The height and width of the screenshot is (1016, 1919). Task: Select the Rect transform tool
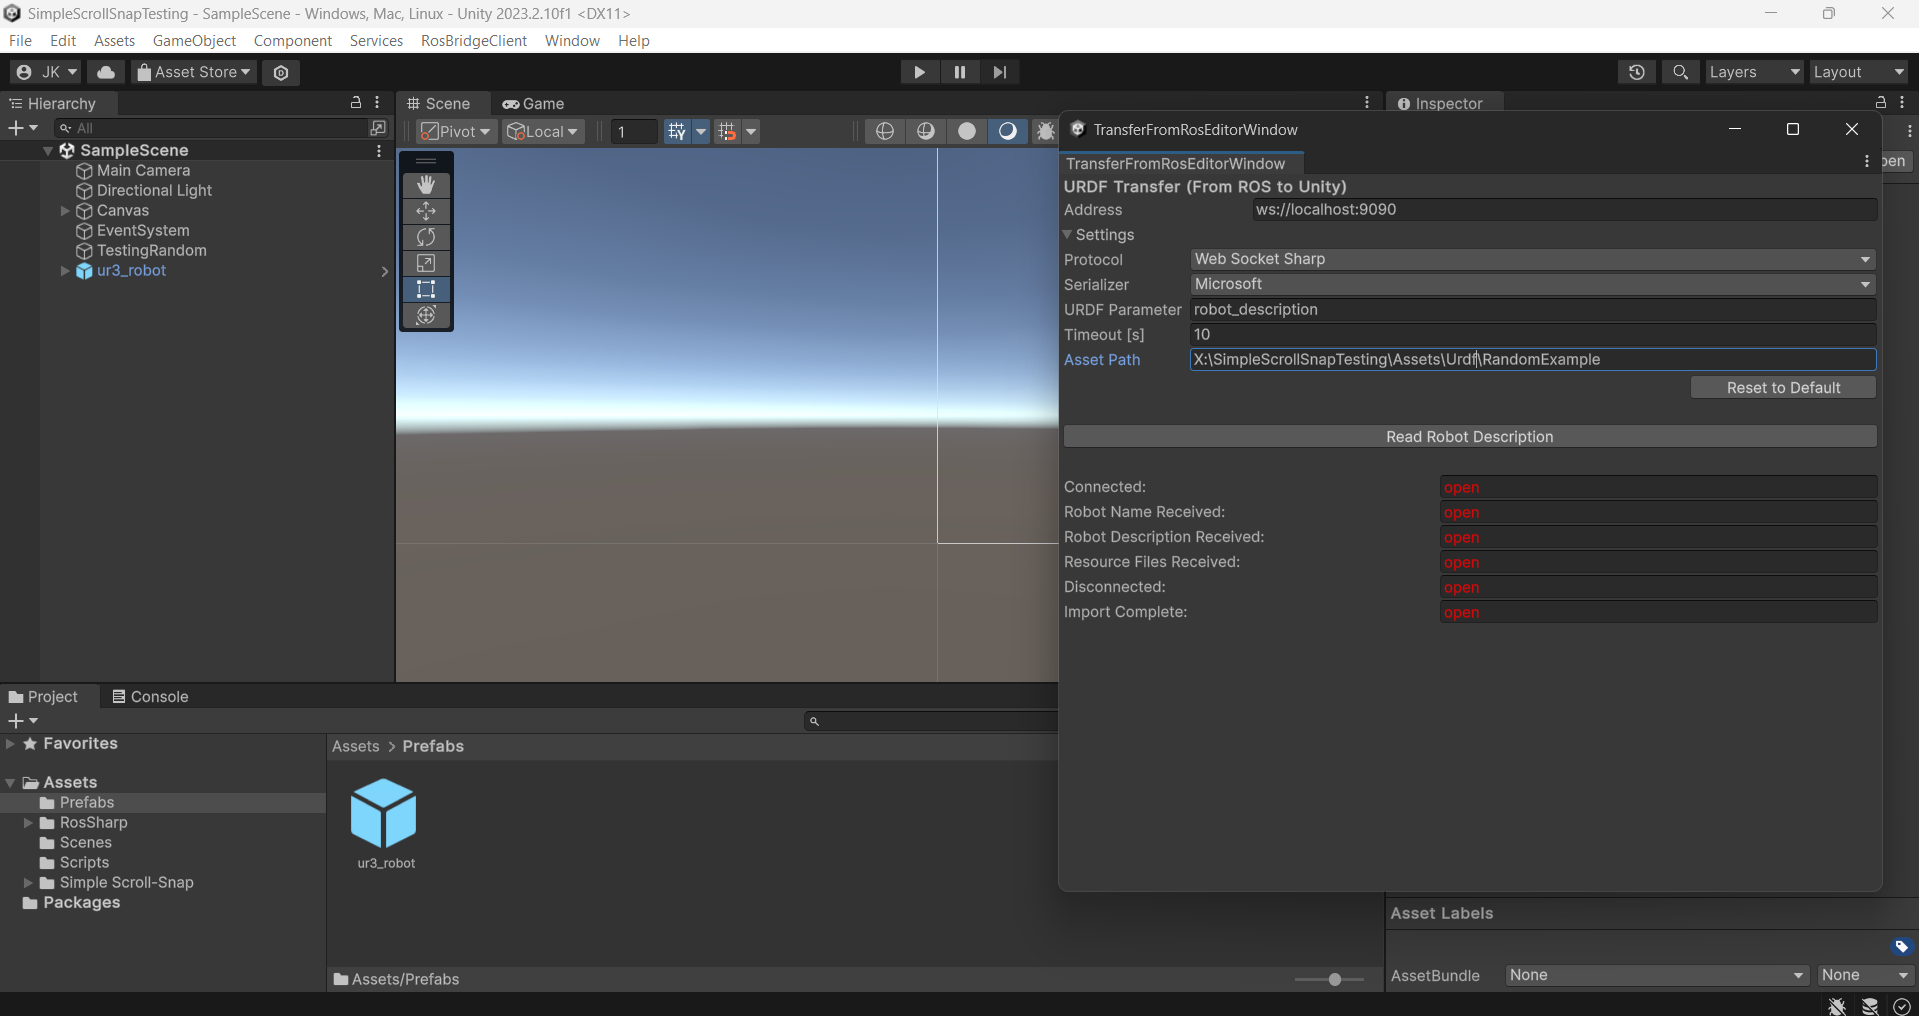click(426, 289)
